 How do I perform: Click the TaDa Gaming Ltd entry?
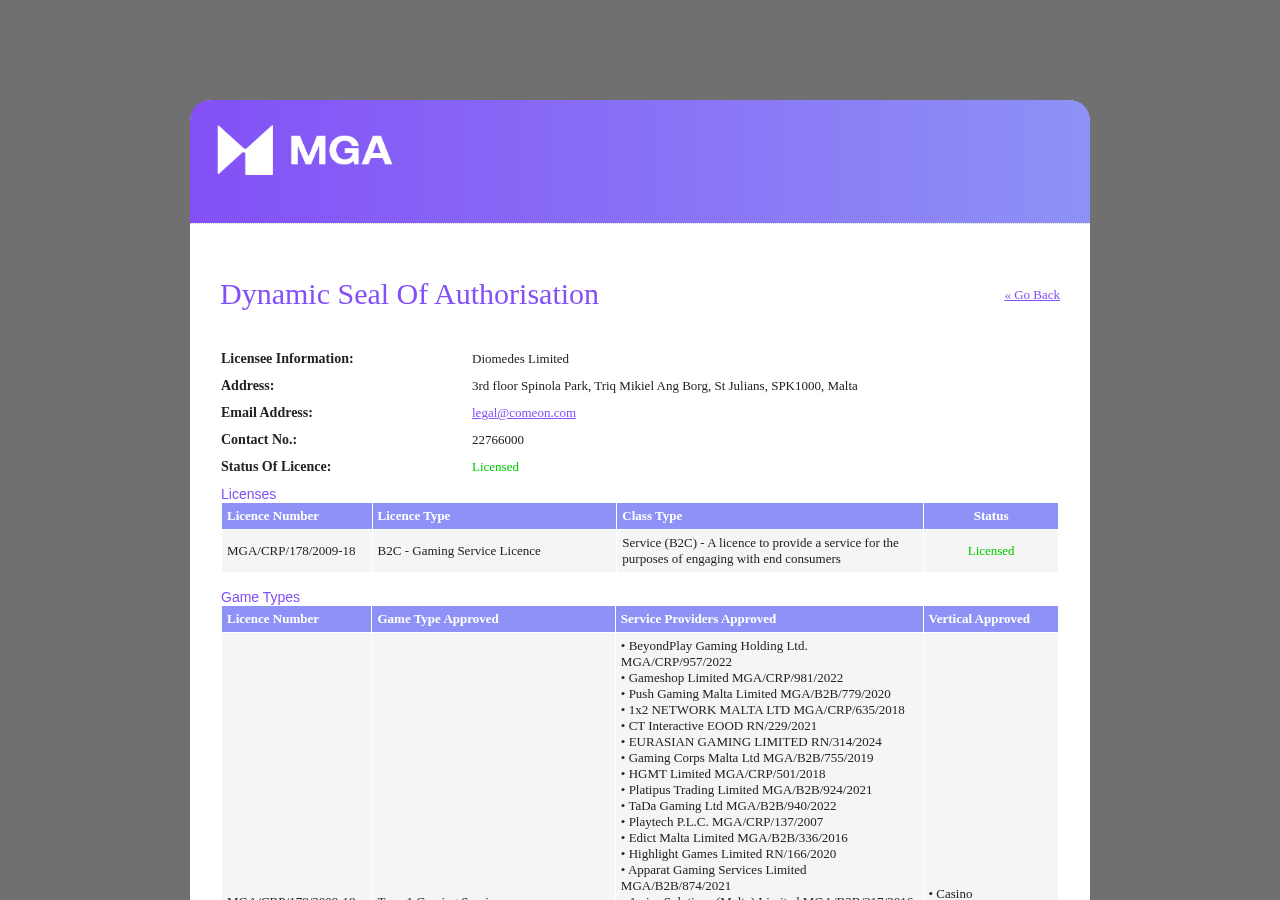click(729, 806)
